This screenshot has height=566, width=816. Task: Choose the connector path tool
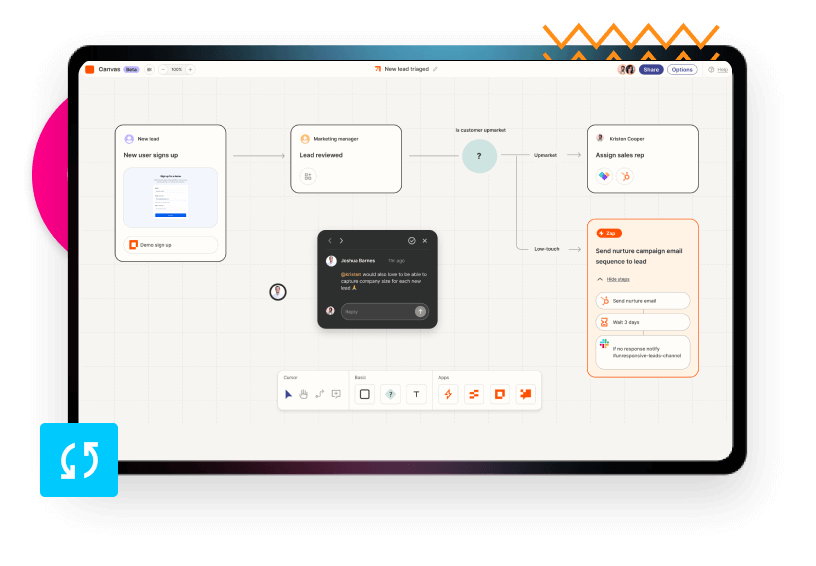(320, 394)
